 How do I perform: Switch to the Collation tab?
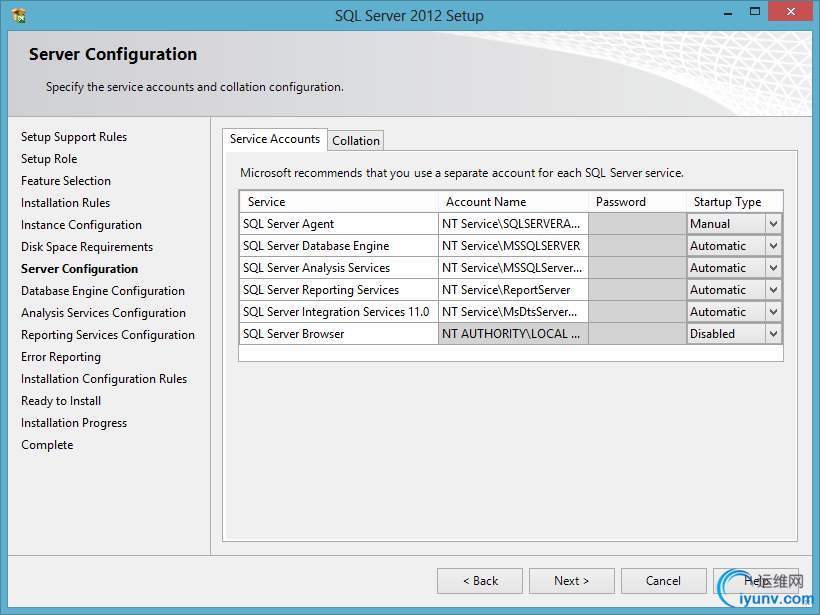pyautogui.click(x=356, y=141)
